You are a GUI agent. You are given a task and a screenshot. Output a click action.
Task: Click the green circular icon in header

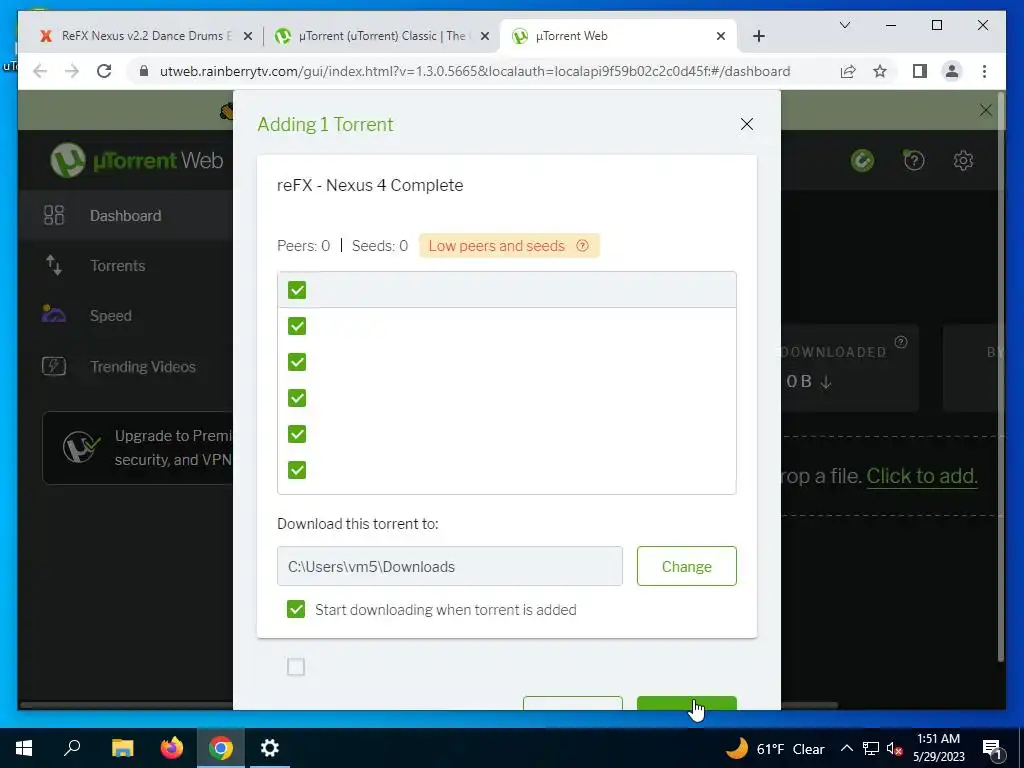[862, 160]
